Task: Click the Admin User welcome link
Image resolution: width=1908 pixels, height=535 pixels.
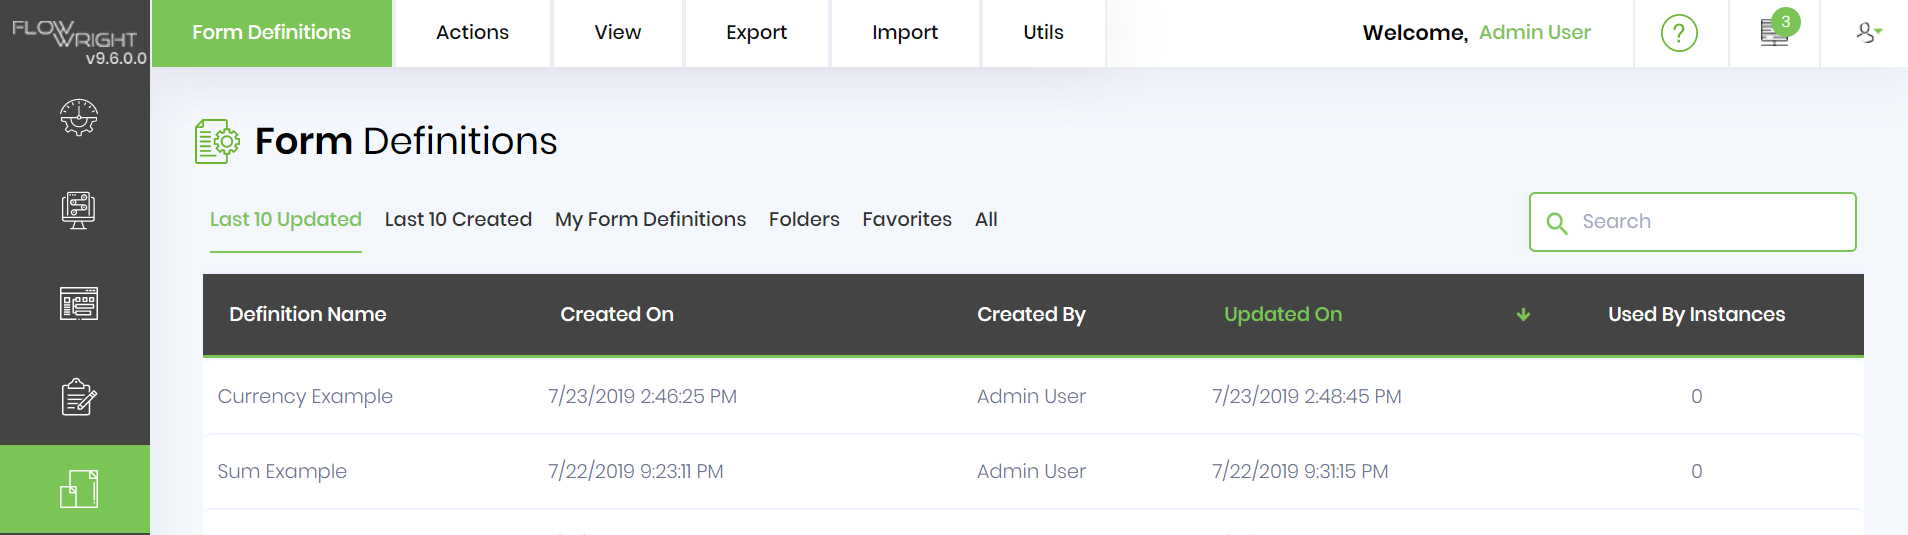Action: click(1534, 33)
